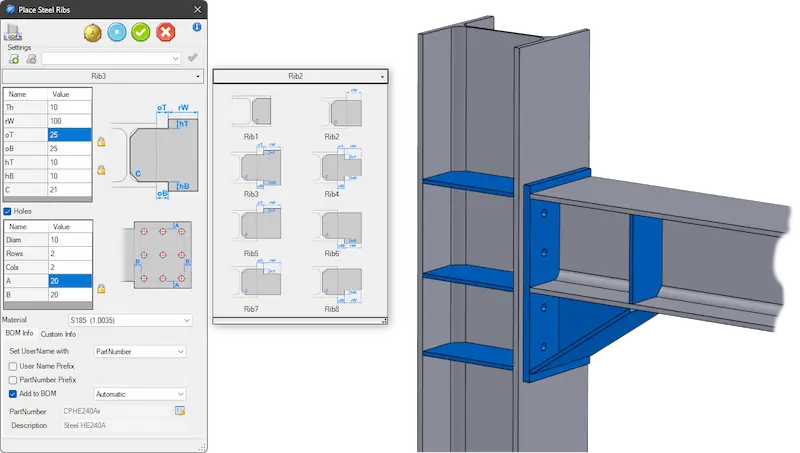
Task: Toggle the lock icon beside hole spacing A
Action: 101,289
